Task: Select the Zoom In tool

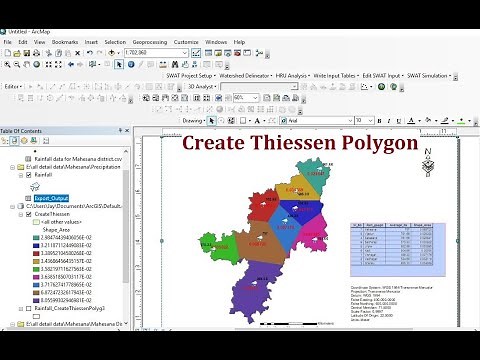Action: point(7,64)
